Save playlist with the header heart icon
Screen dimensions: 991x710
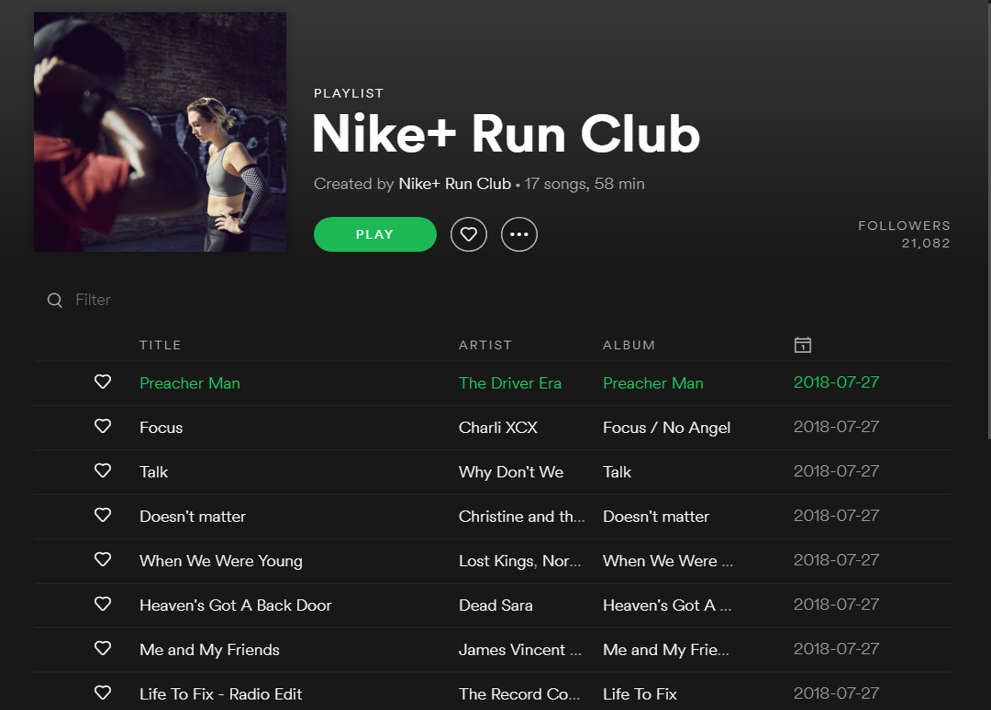468,235
